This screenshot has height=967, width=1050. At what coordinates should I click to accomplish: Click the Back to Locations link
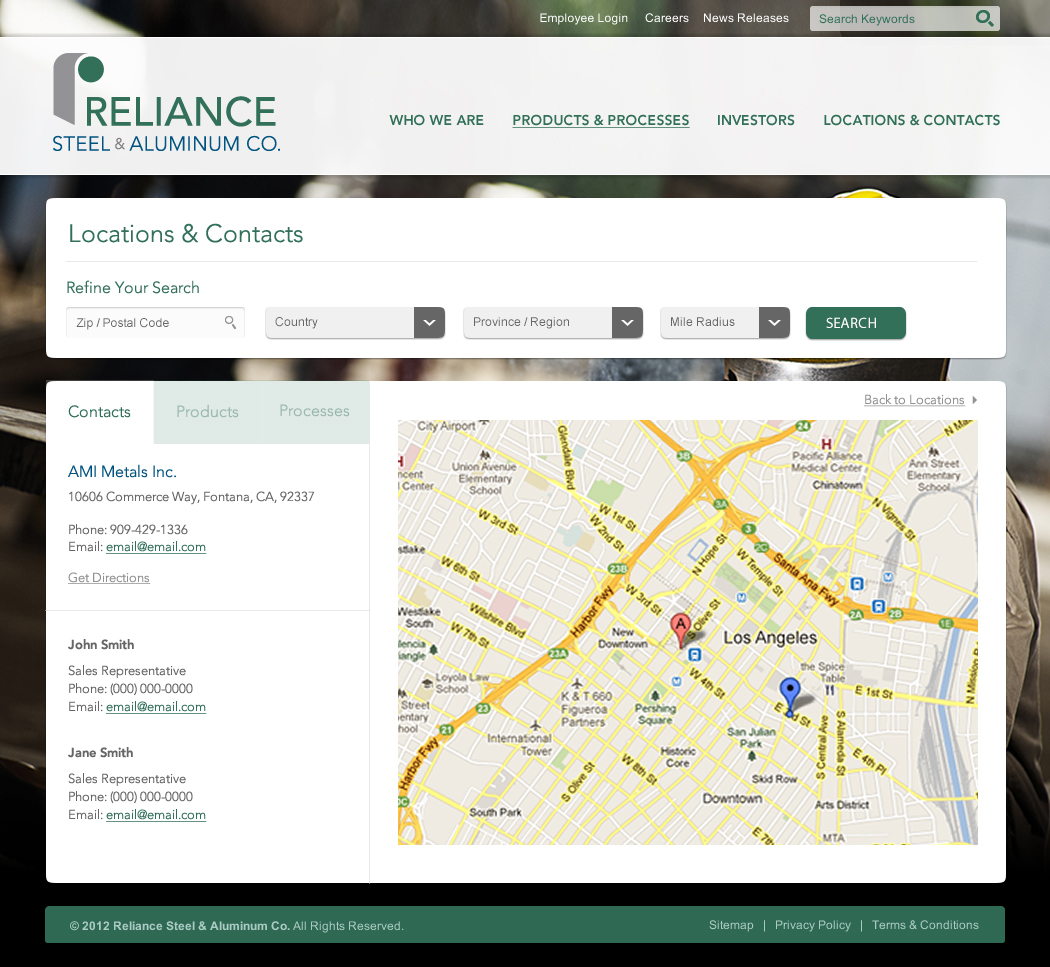pos(914,400)
